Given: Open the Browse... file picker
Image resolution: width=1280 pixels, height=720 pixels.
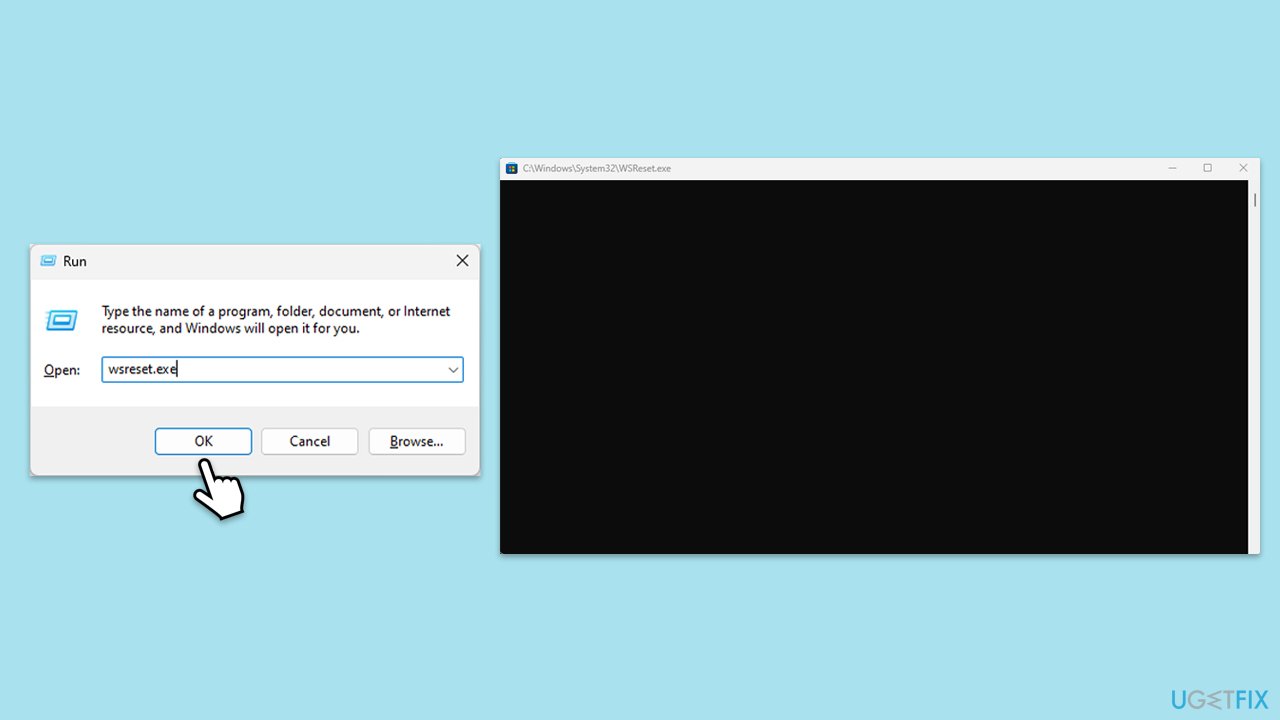Looking at the screenshot, I should pos(417,441).
